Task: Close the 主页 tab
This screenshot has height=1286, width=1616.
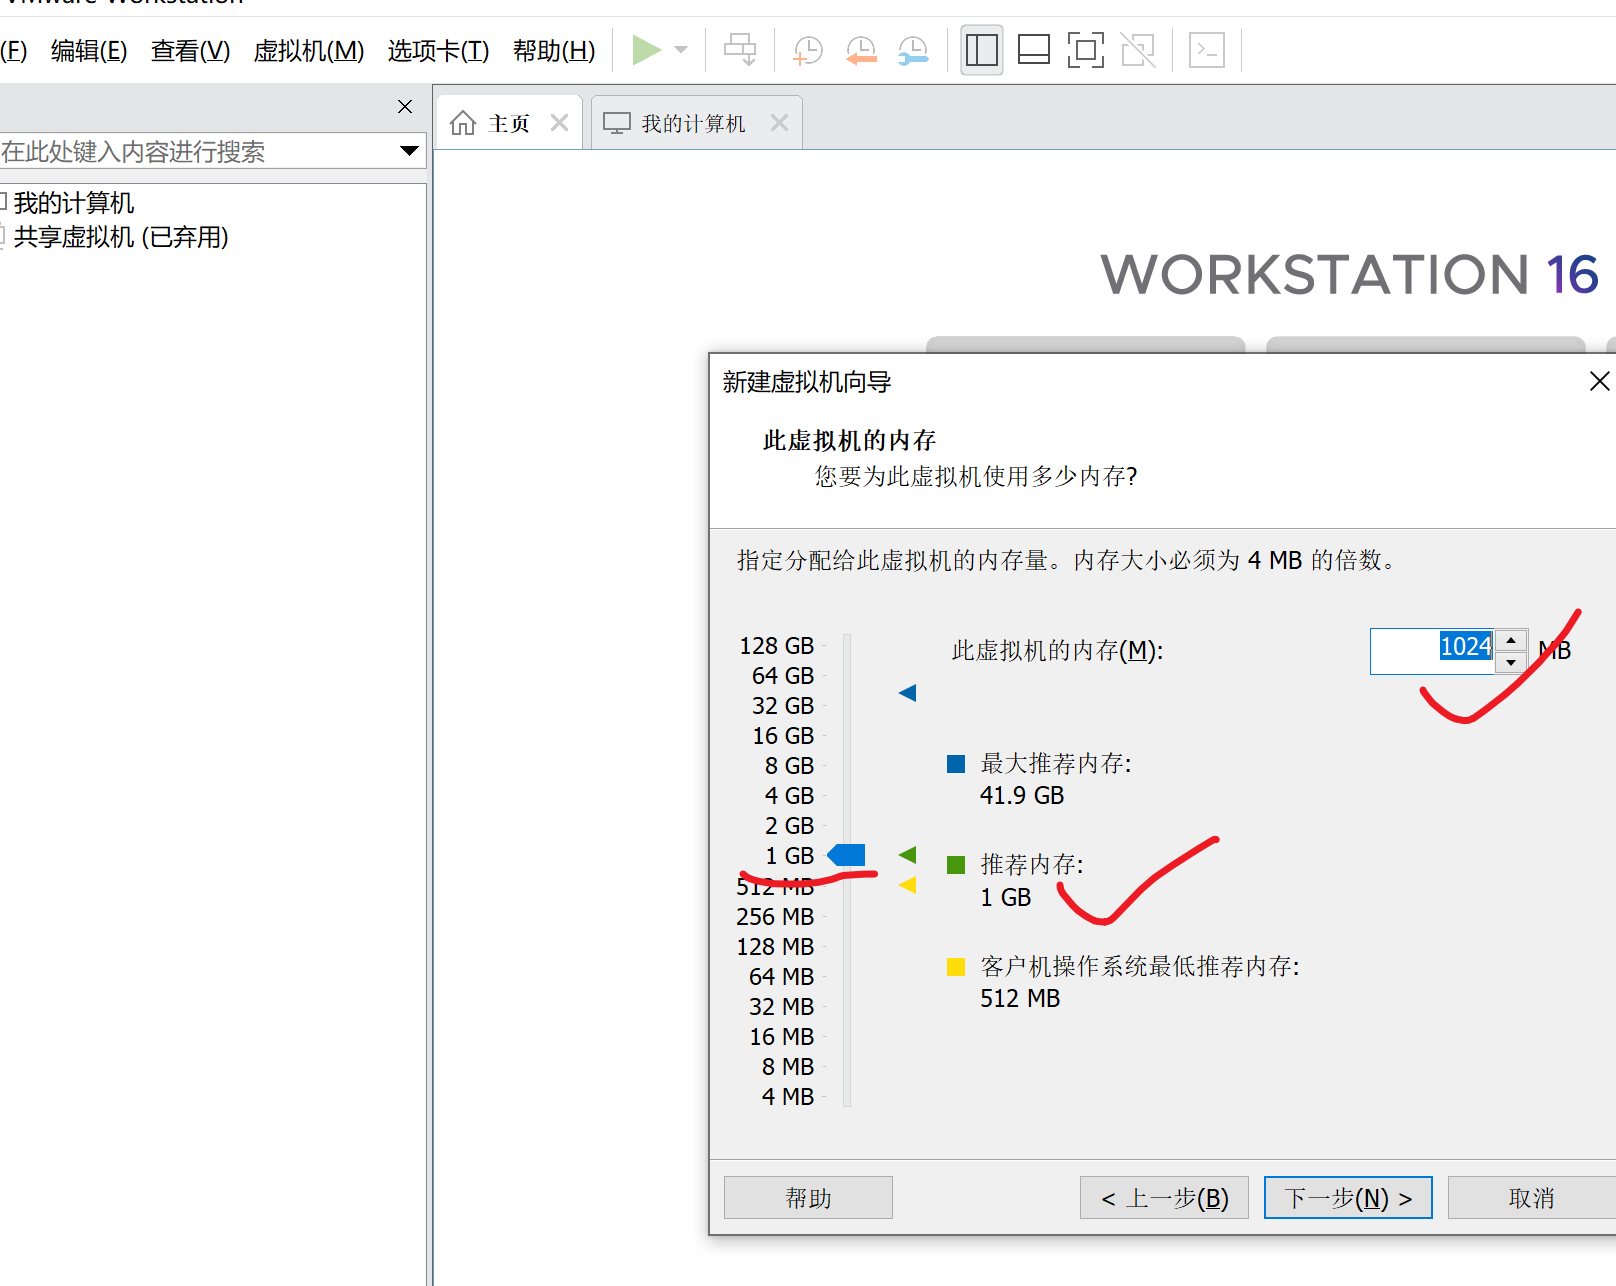Action: coord(559,123)
